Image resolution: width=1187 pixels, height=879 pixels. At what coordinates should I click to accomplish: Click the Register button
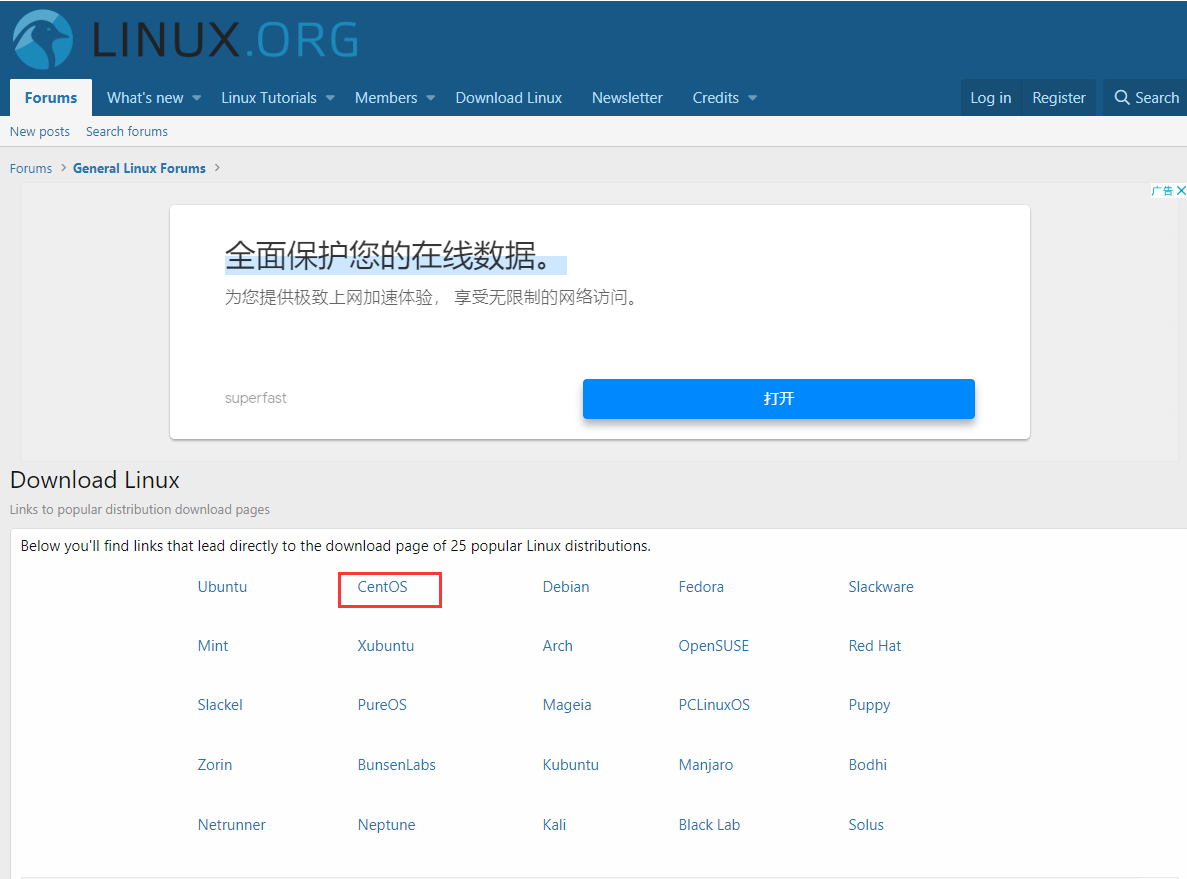pyautogui.click(x=1059, y=98)
